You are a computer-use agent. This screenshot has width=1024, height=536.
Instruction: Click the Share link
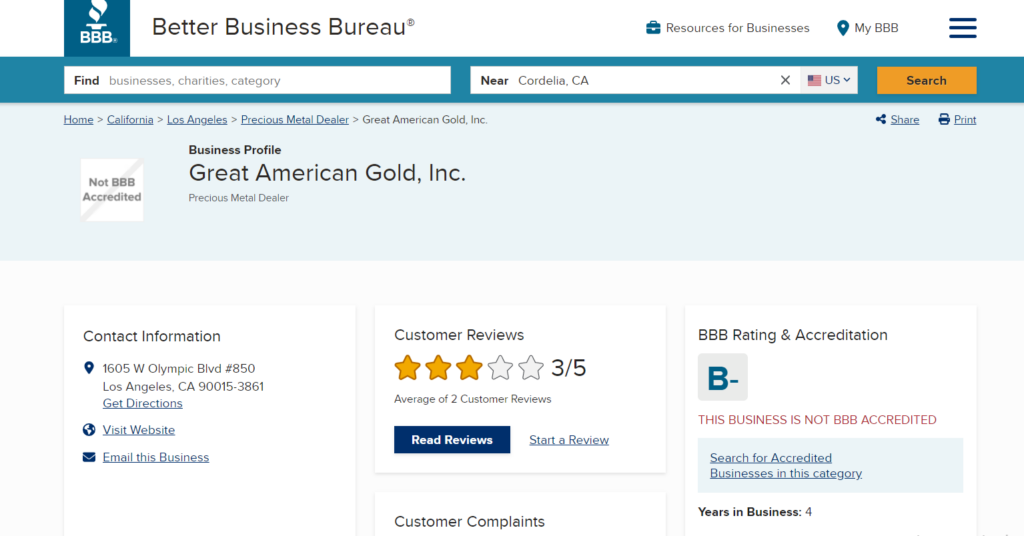(904, 119)
